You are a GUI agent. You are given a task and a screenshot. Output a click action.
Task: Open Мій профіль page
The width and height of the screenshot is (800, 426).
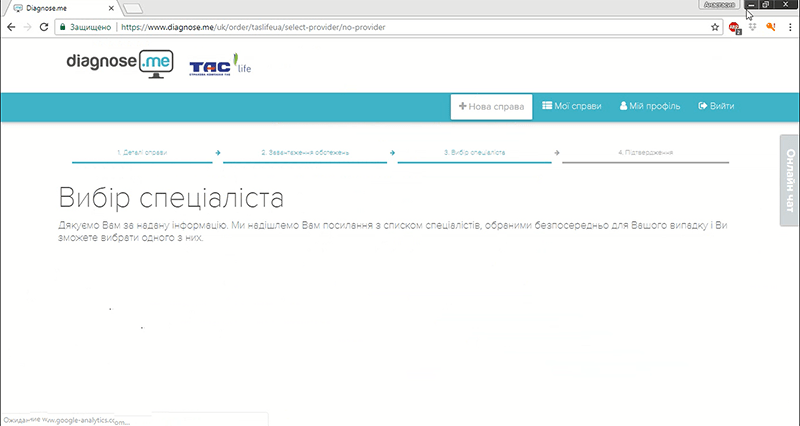[650, 106]
